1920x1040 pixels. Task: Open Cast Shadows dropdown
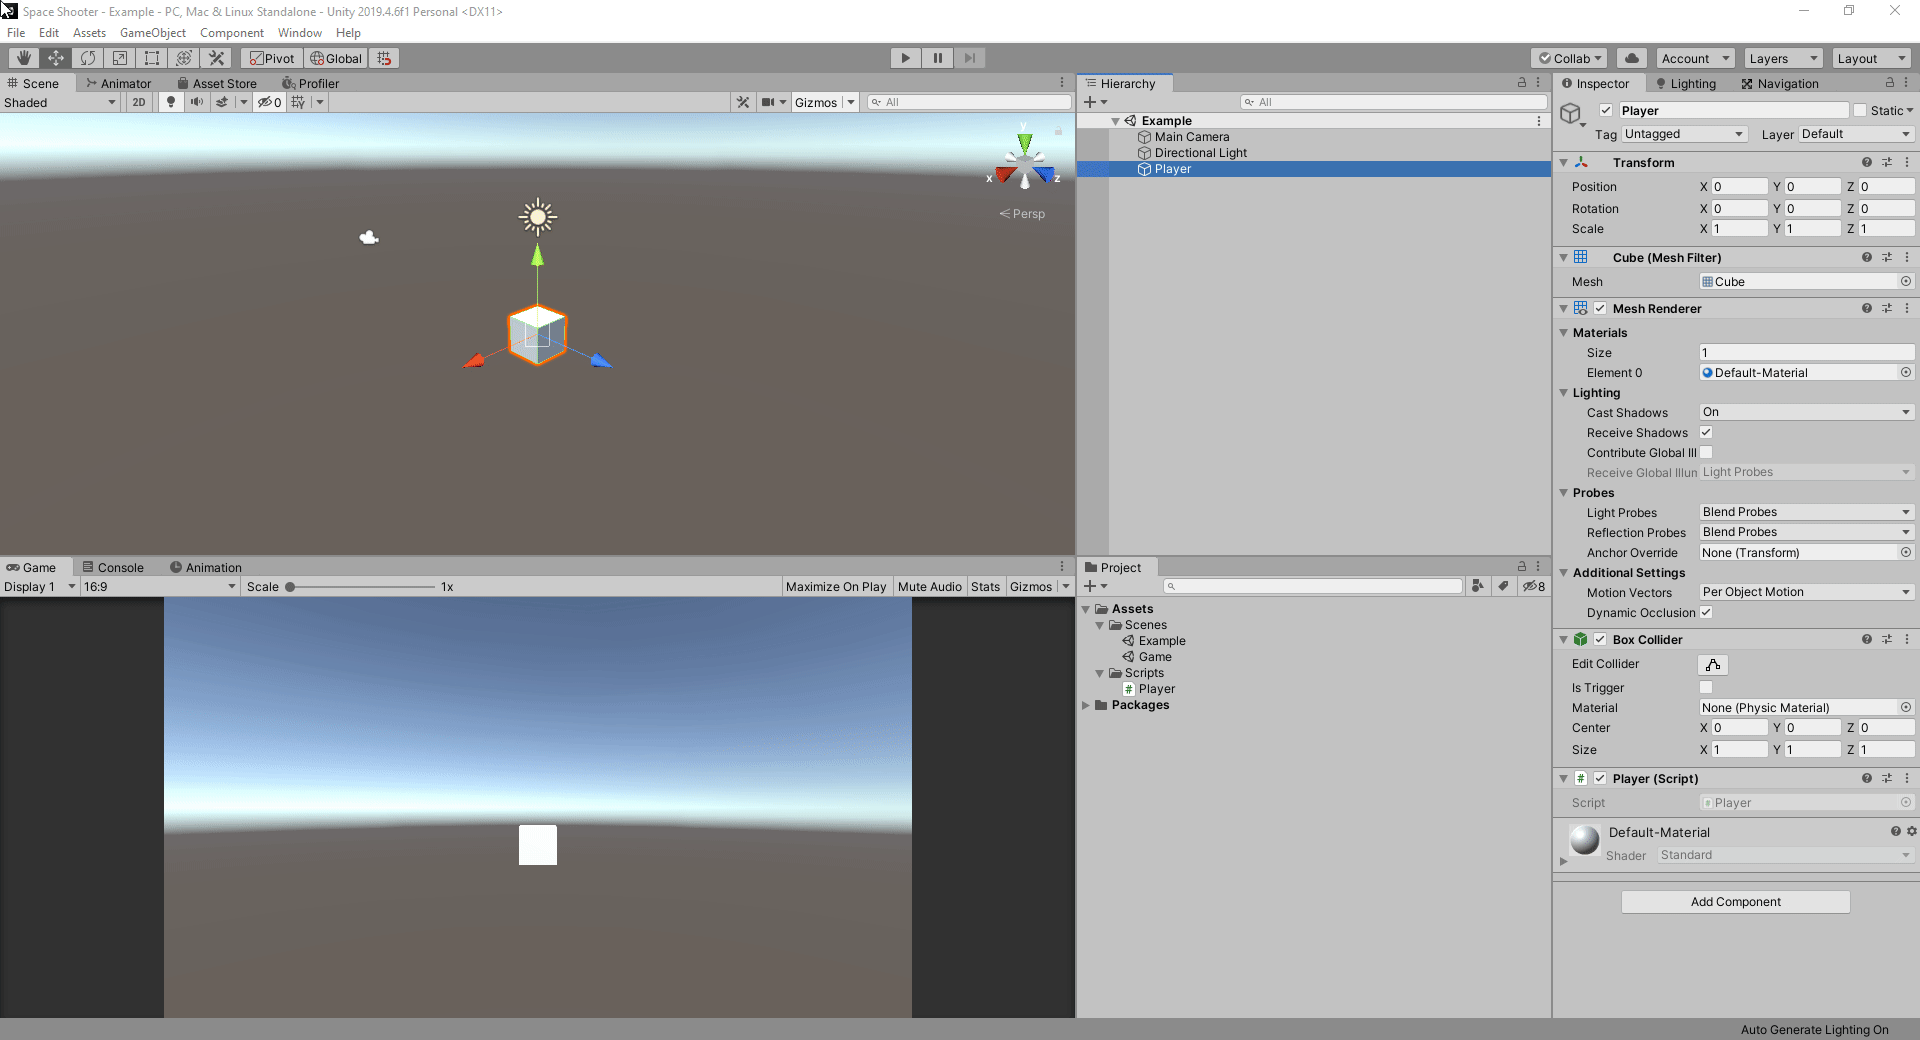(1807, 412)
